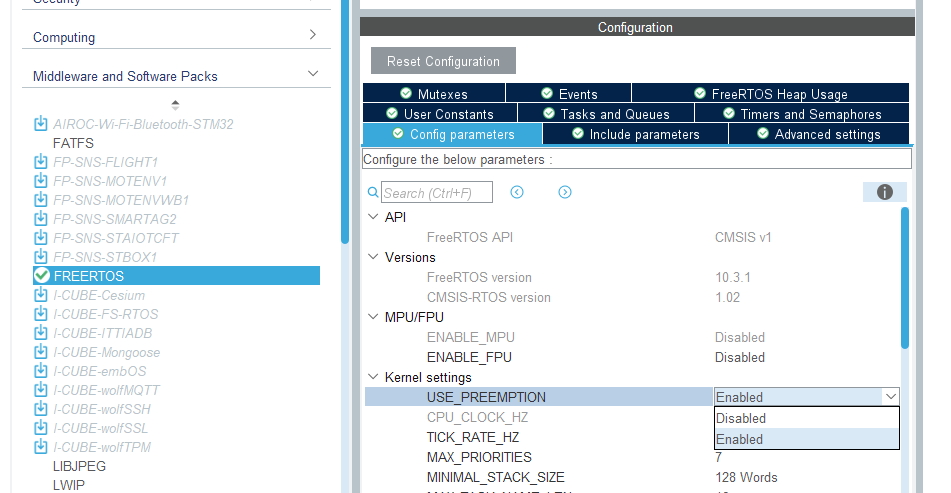Collapse the MPU/FPU parameter group
Viewport: 951px width, 493px height.
[x=373, y=317]
